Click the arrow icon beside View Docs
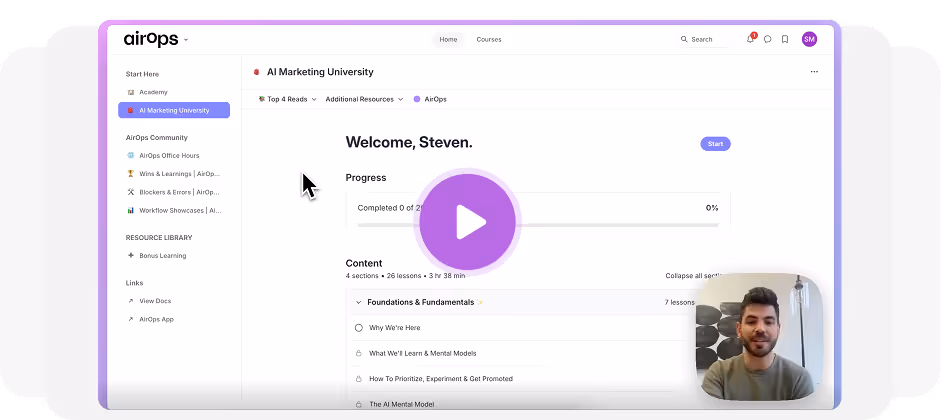Viewport: 941px width, 420px height. pyautogui.click(x=131, y=301)
